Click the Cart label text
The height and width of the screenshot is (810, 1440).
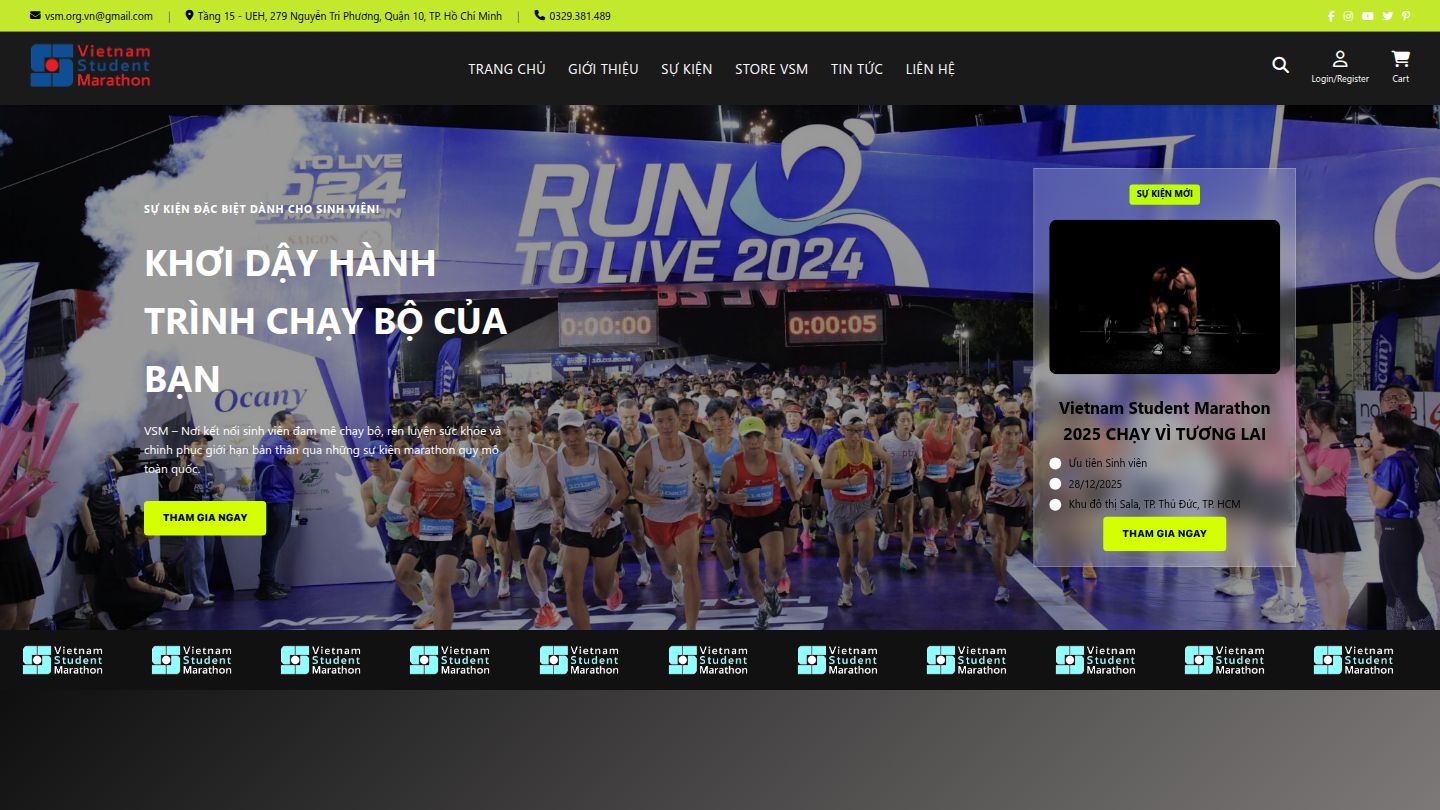[1400, 79]
